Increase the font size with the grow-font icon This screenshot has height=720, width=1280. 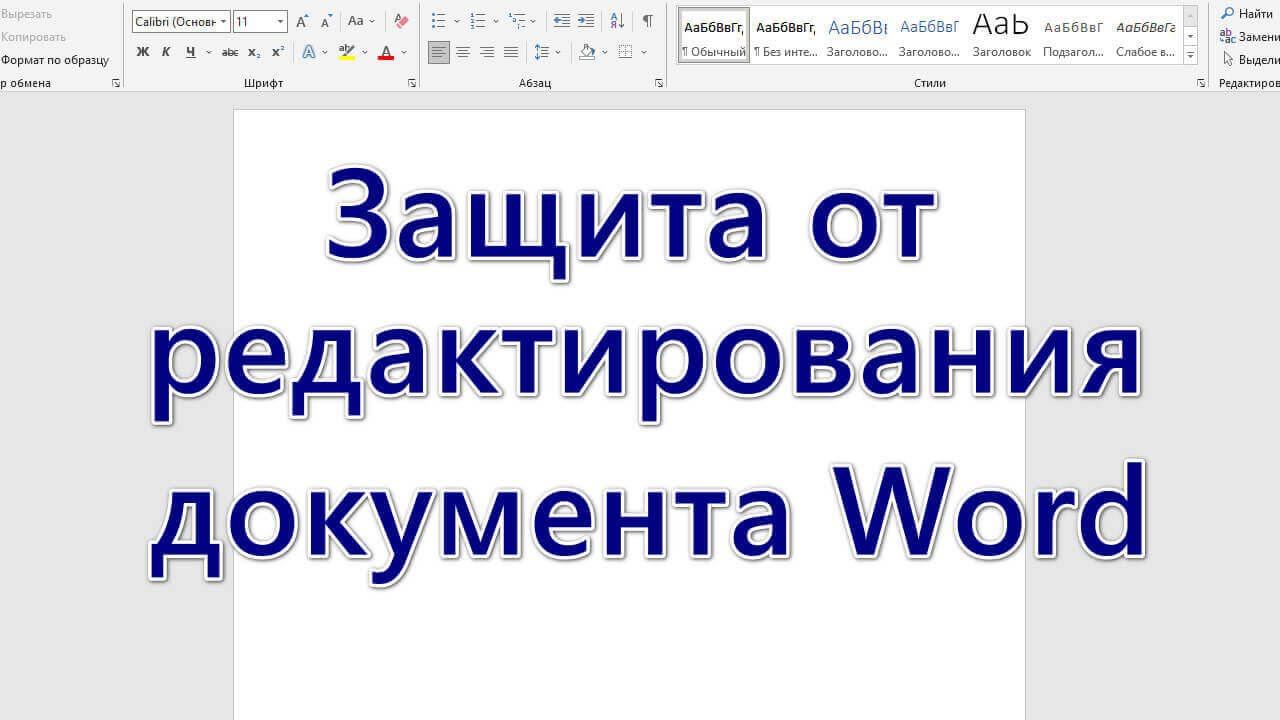click(x=302, y=21)
